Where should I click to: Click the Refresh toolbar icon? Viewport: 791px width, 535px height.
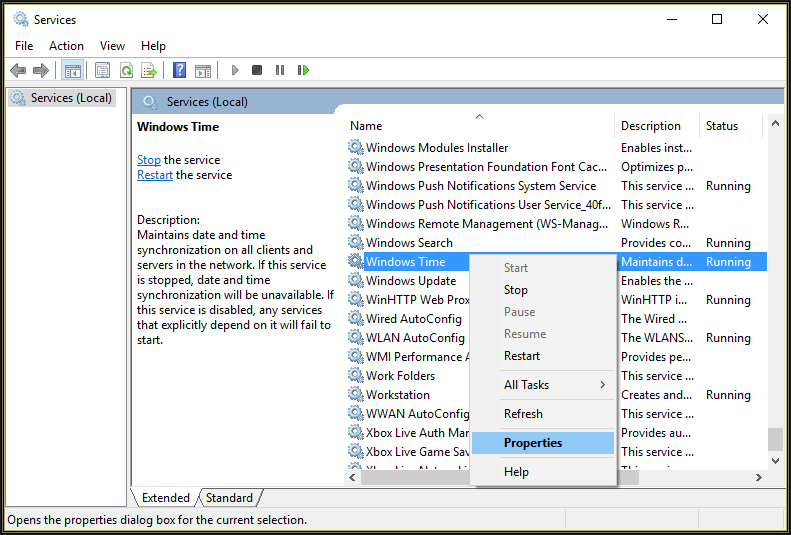click(x=126, y=70)
